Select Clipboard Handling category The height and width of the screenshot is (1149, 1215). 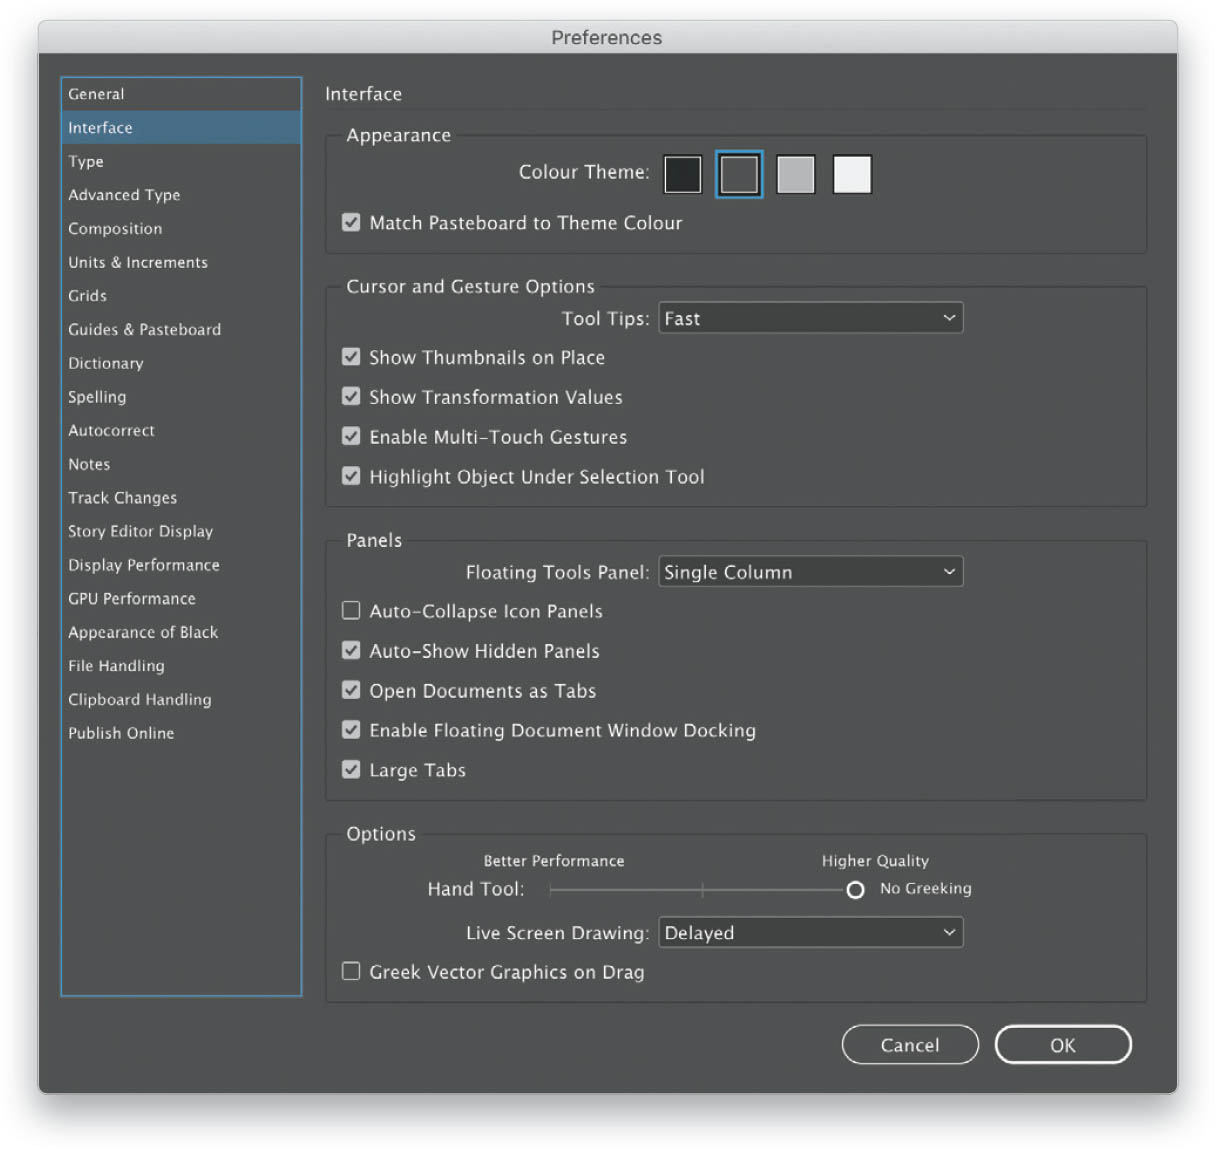181,699
